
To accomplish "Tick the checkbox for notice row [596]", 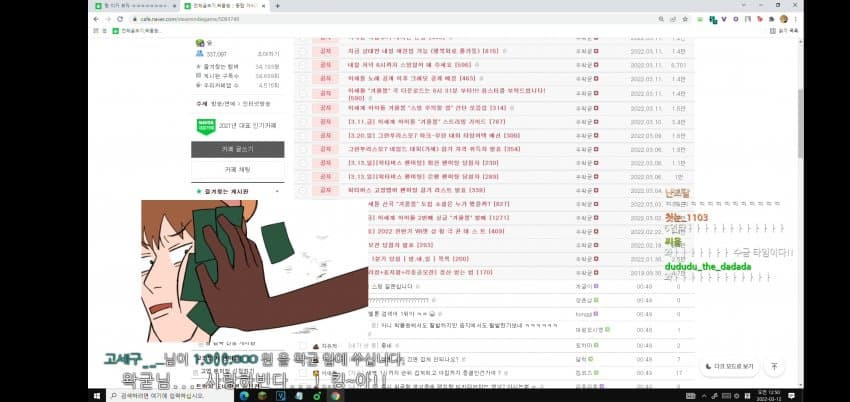I will click(302, 65).
